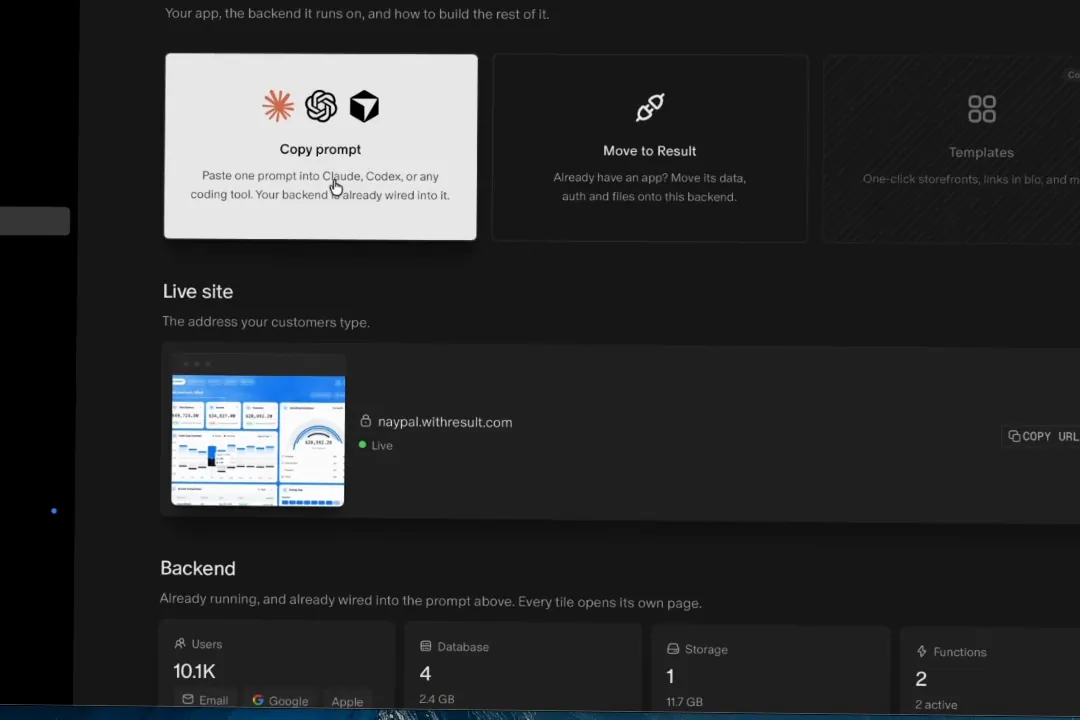Click the 11.7 GB storage size
This screenshot has width=1080, height=720.
pyautogui.click(x=685, y=701)
